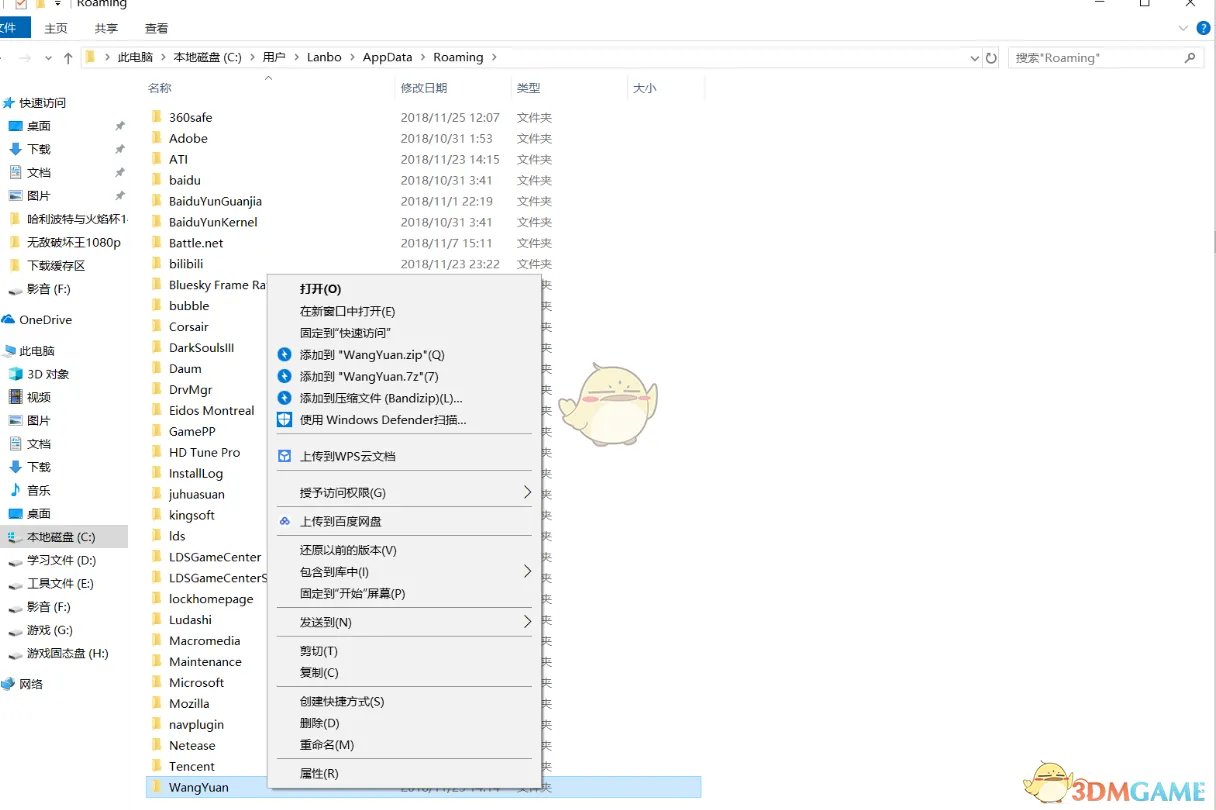Click the search magnifier icon
Viewport: 1216px width, 810px height.
tap(1190, 58)
